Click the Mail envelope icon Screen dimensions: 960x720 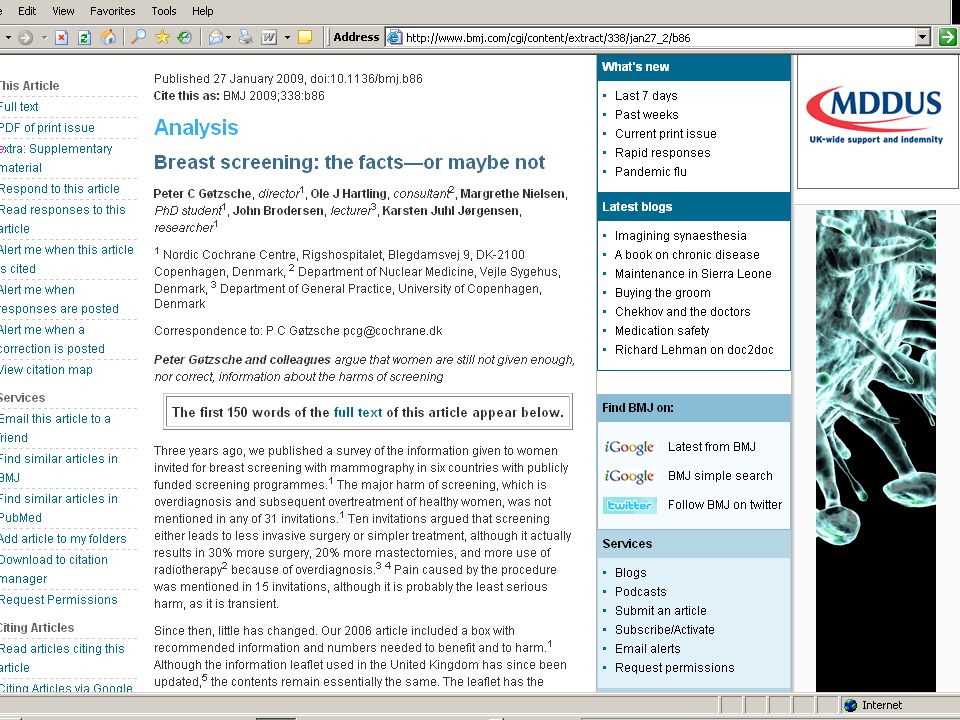(216, 38)
